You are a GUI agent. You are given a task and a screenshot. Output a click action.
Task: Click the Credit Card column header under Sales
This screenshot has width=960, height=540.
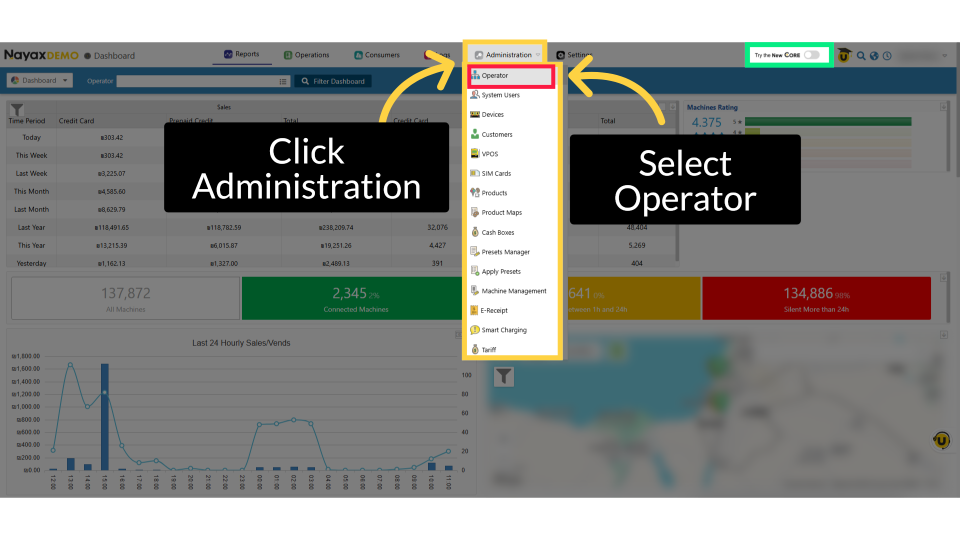(77, 121)
